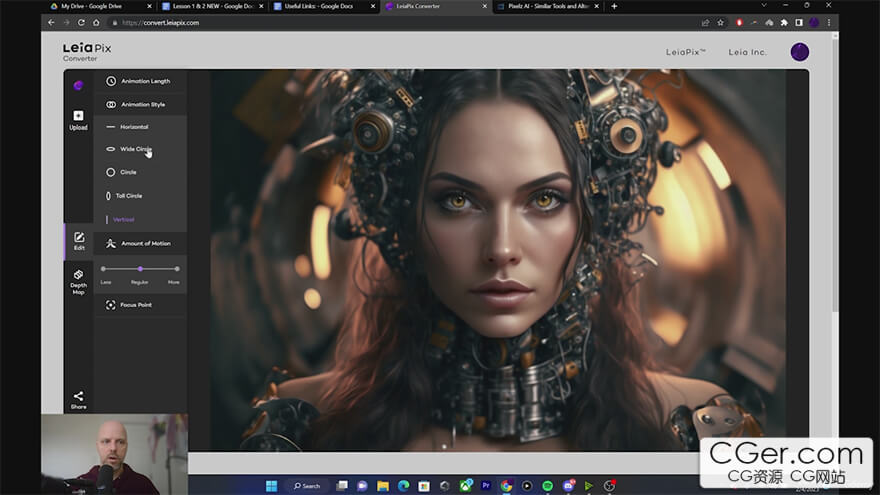Switch to Lesson 1 & 2 NEW tab
The height and width of the screenshot is (495, 880).
212,6
